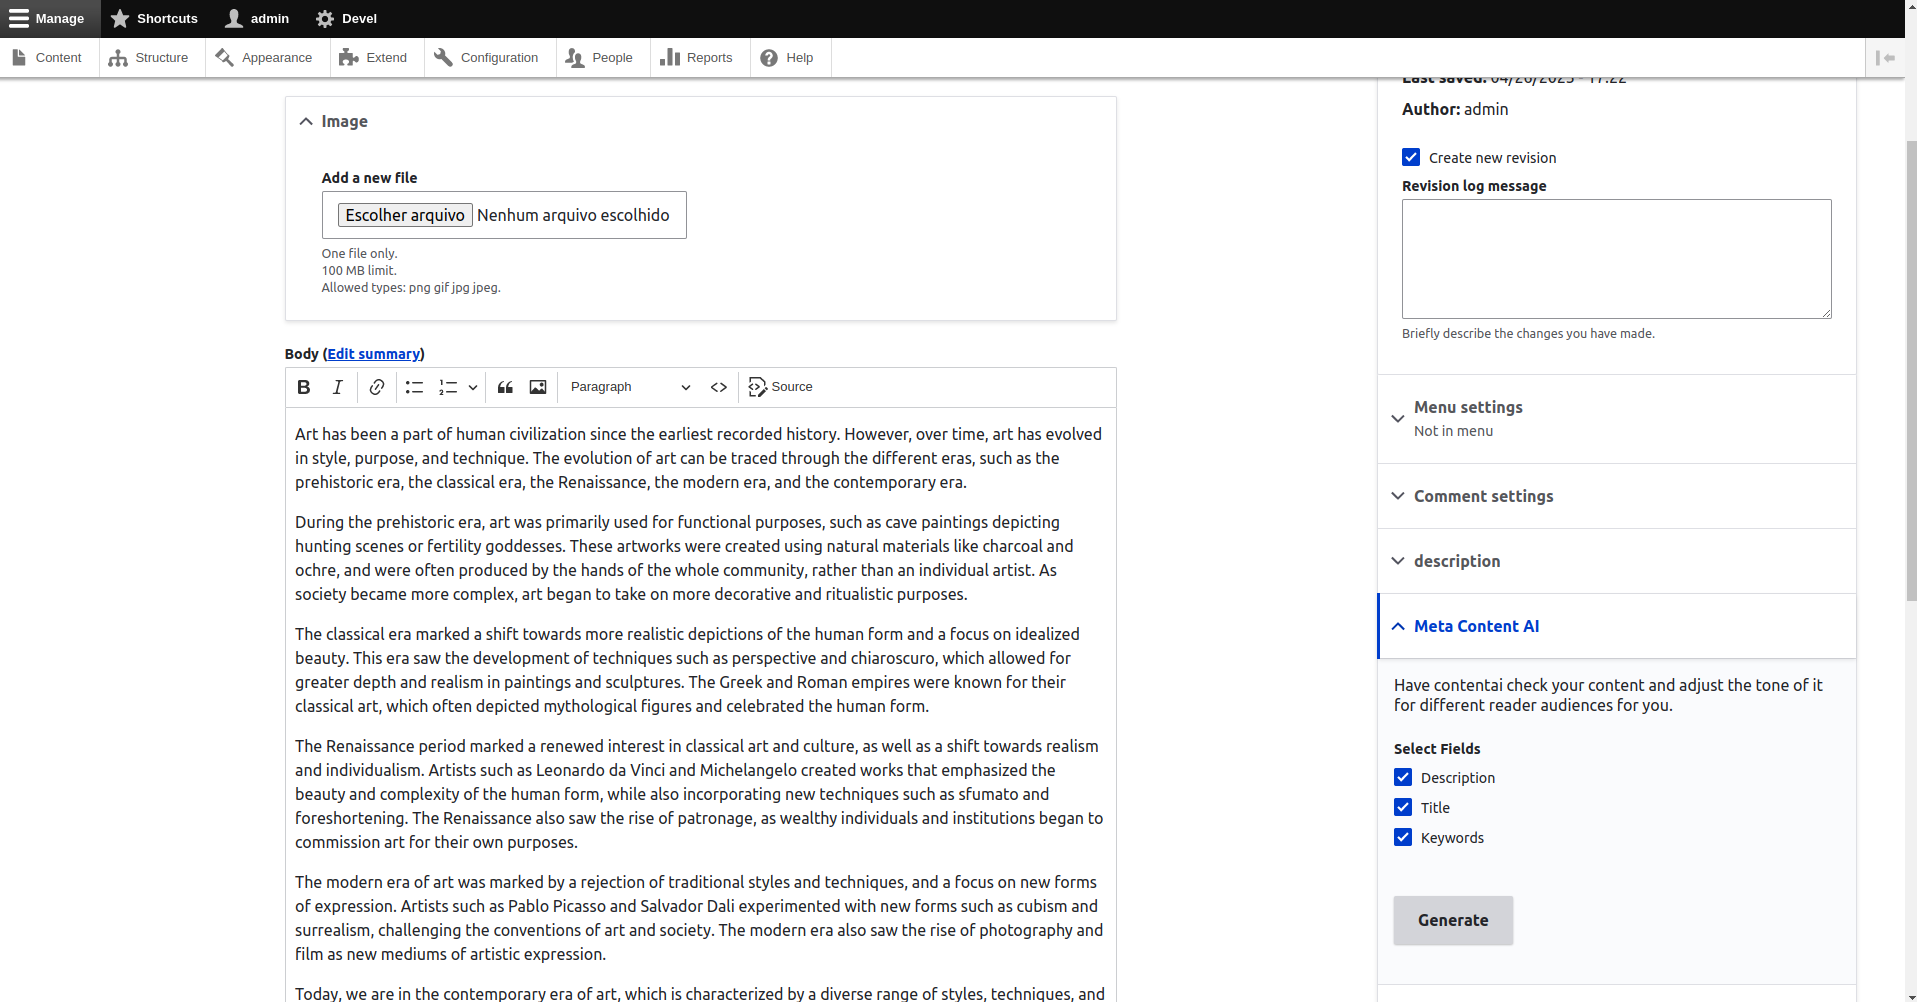The image size is (1917, 1002).
Task: Uncheck the Create new revision checkbox
Action: tap(1411, 157)
